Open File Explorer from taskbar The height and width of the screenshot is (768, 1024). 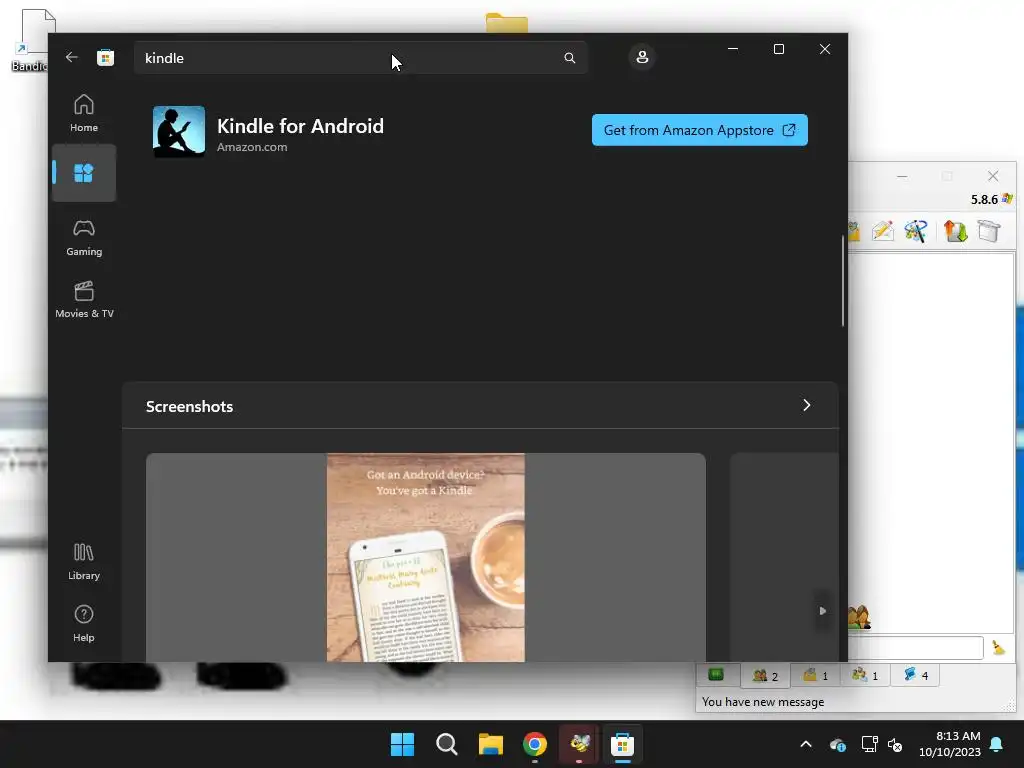click(490, 744)
